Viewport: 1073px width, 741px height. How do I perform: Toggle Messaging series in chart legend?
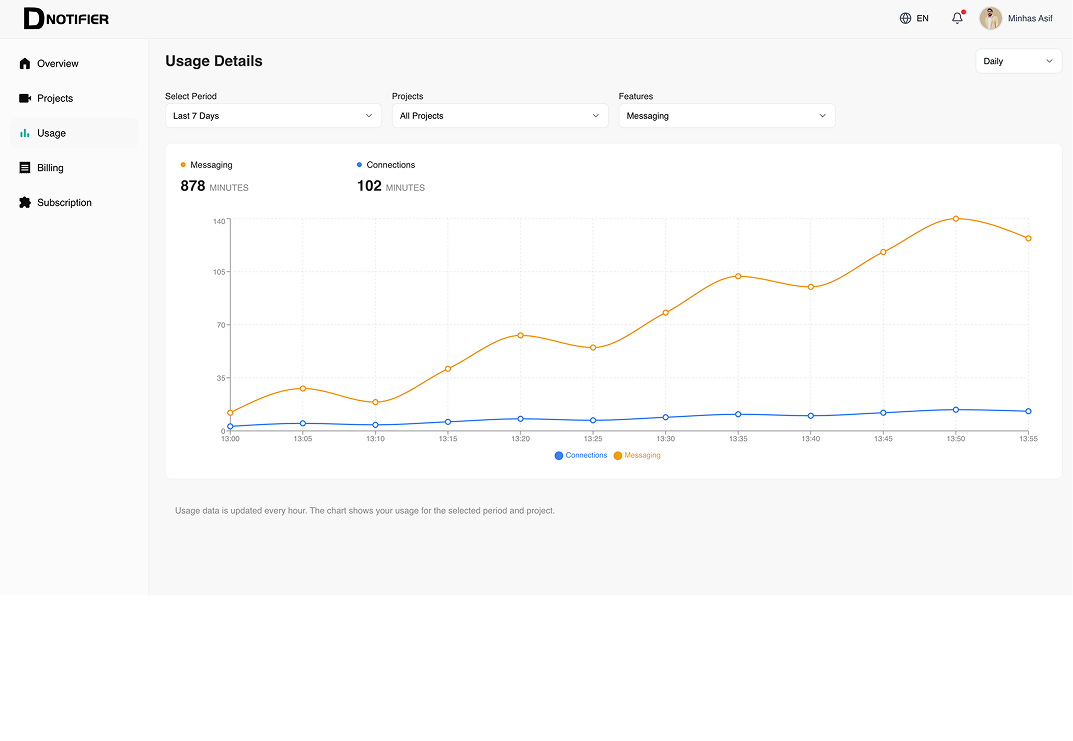[x=637, y=456]
